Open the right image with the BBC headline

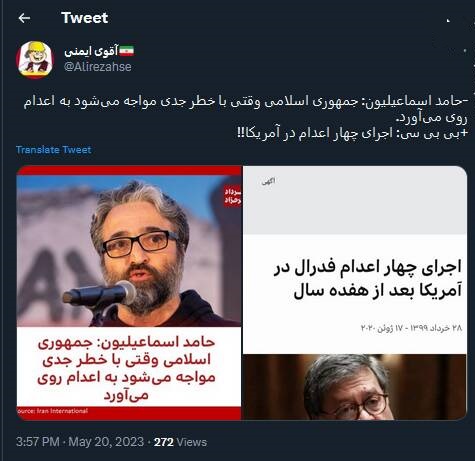click(355, 293)
